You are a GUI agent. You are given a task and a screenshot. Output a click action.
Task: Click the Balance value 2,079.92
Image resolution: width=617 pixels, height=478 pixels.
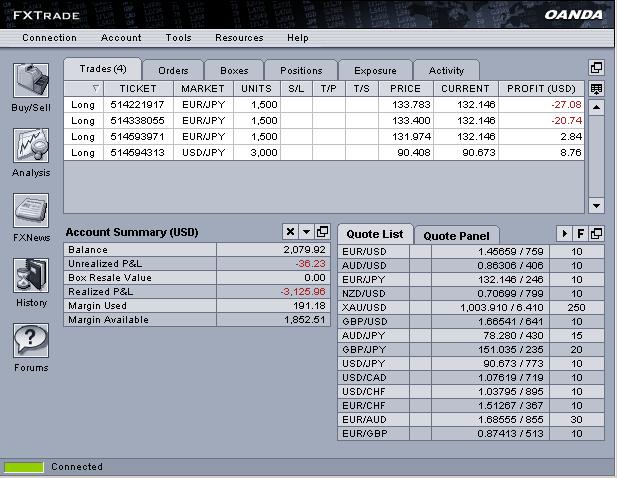tap(304, 249)
